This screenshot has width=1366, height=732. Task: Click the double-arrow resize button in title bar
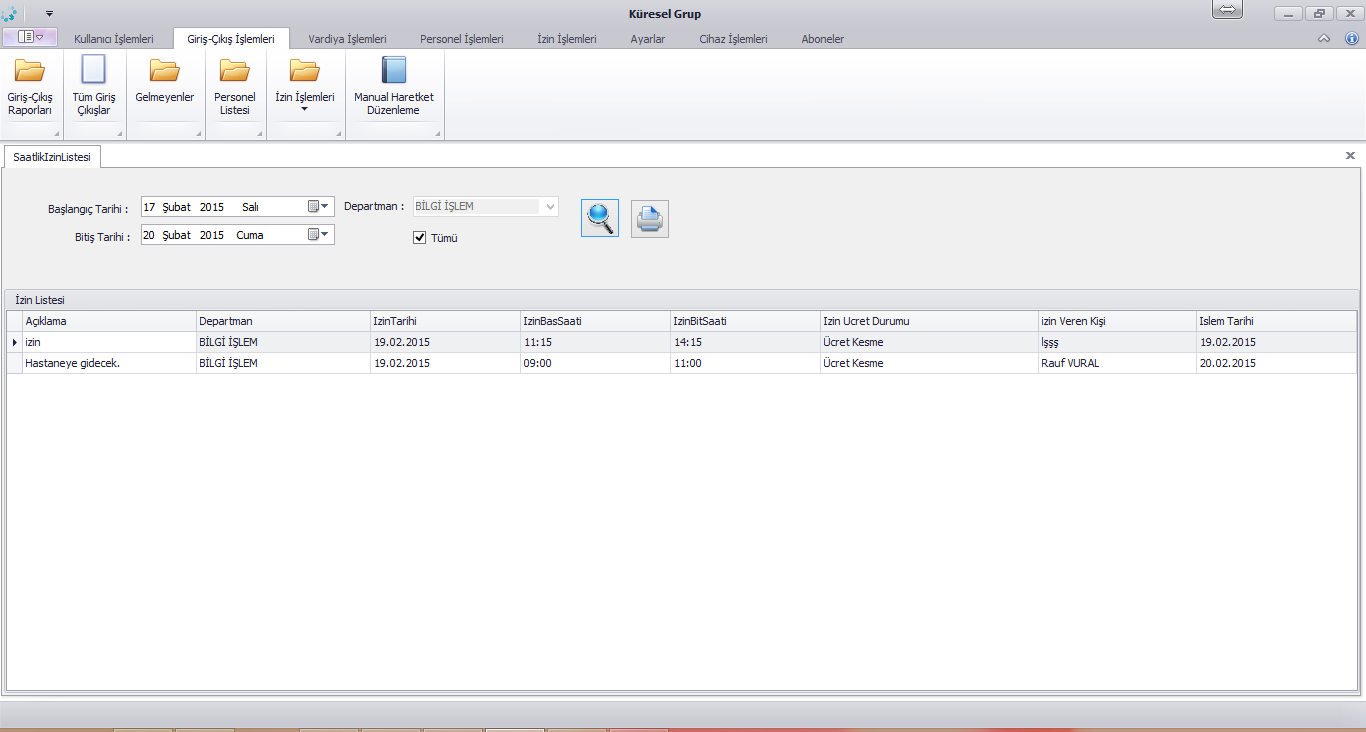[x=1227, y=9]
